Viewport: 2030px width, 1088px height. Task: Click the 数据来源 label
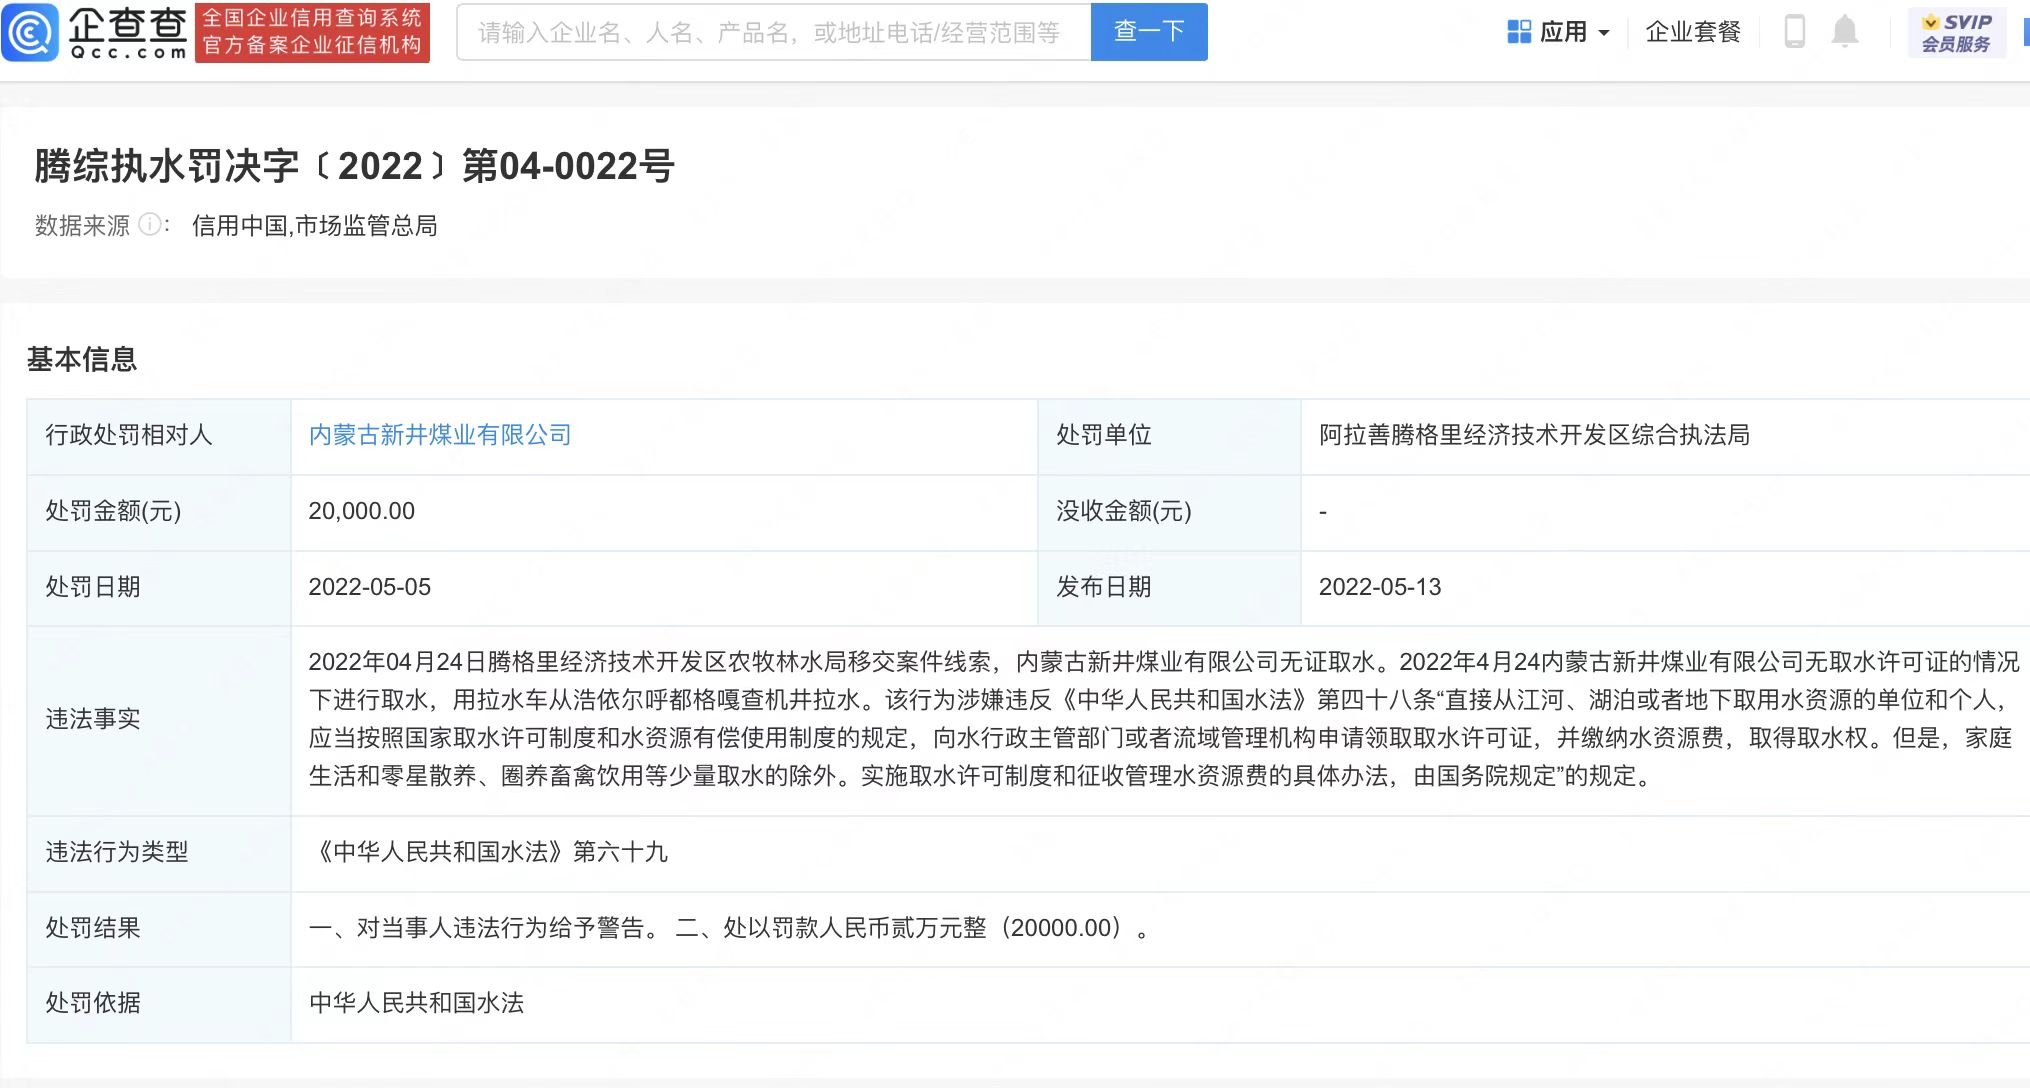tap(82, 226)
